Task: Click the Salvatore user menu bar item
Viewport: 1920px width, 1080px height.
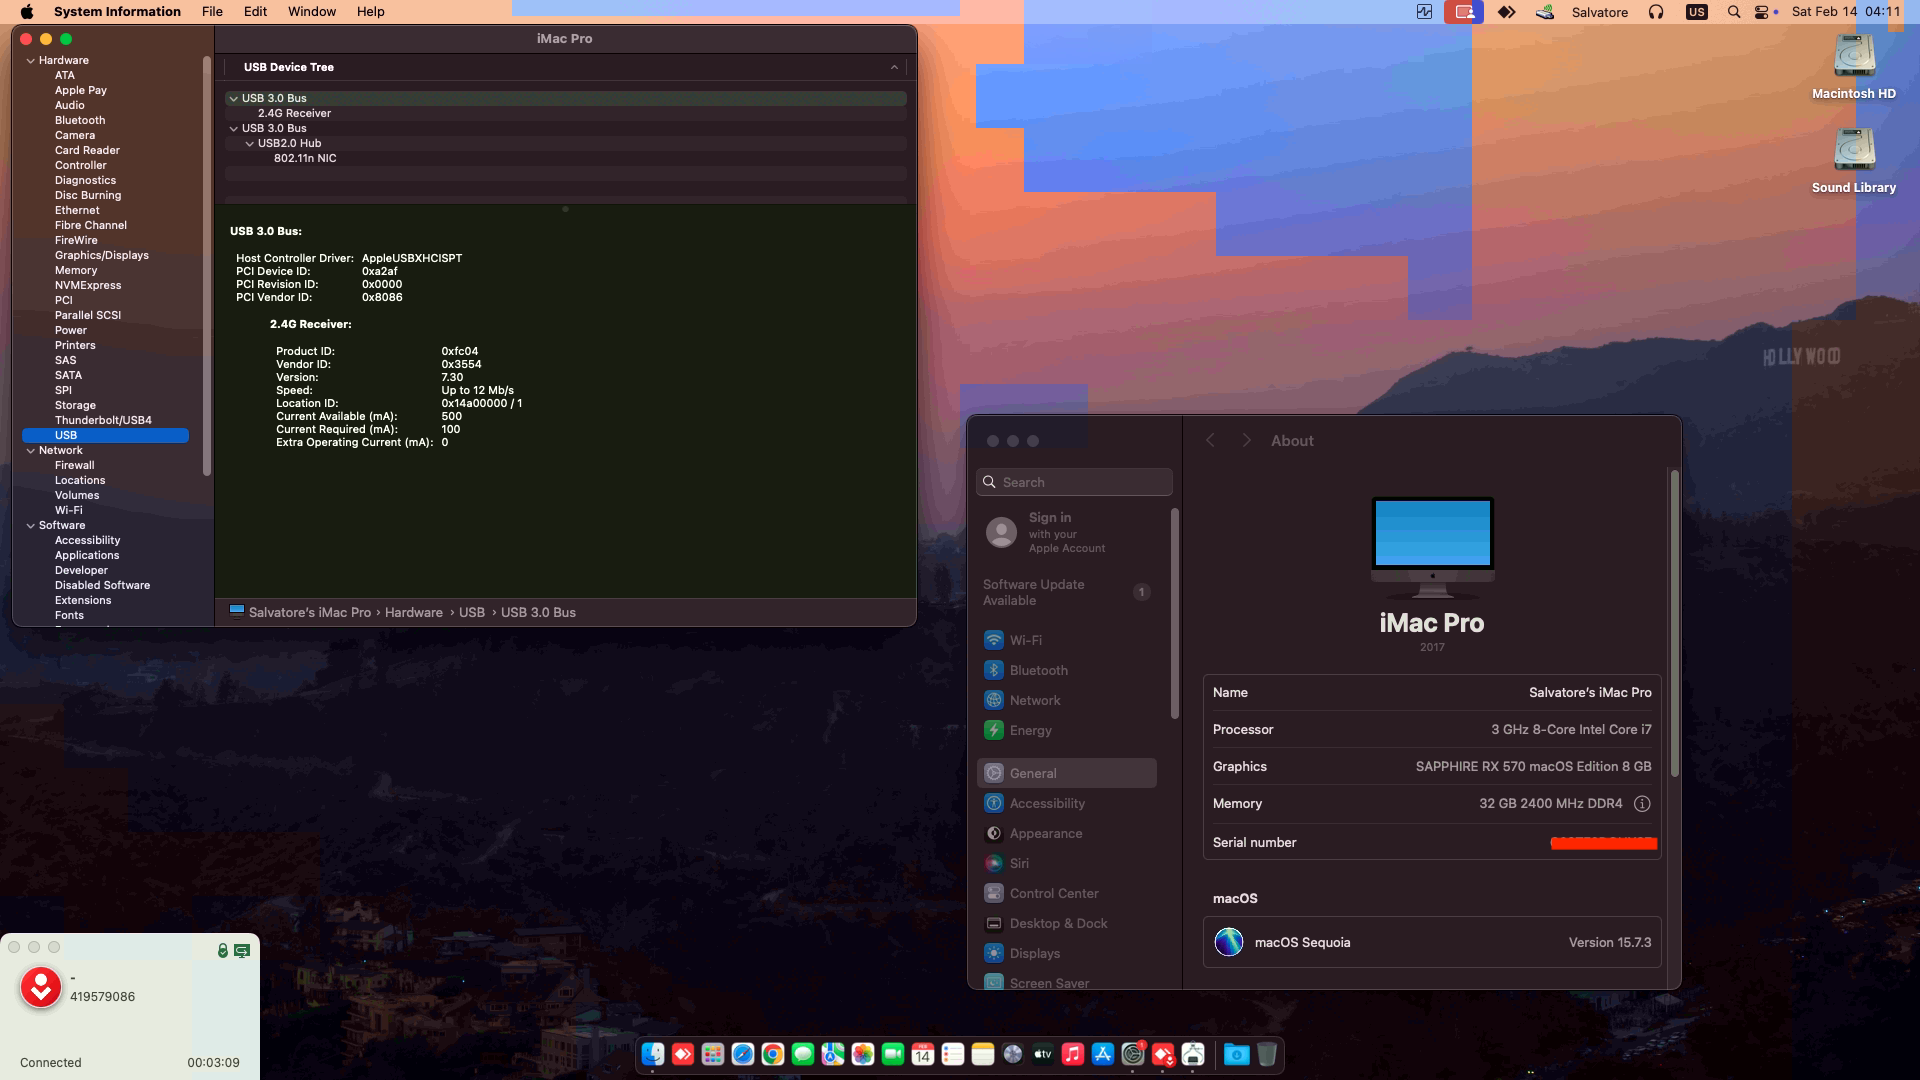Action: point(1600,12)
